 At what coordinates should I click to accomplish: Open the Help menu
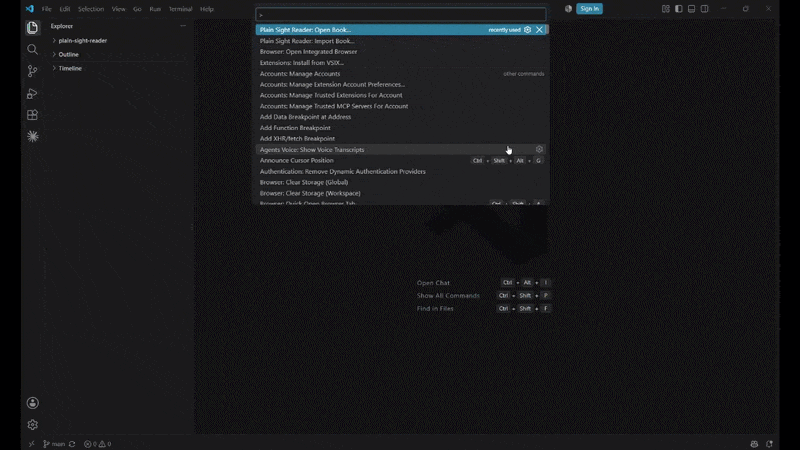(x=207, y=9)
